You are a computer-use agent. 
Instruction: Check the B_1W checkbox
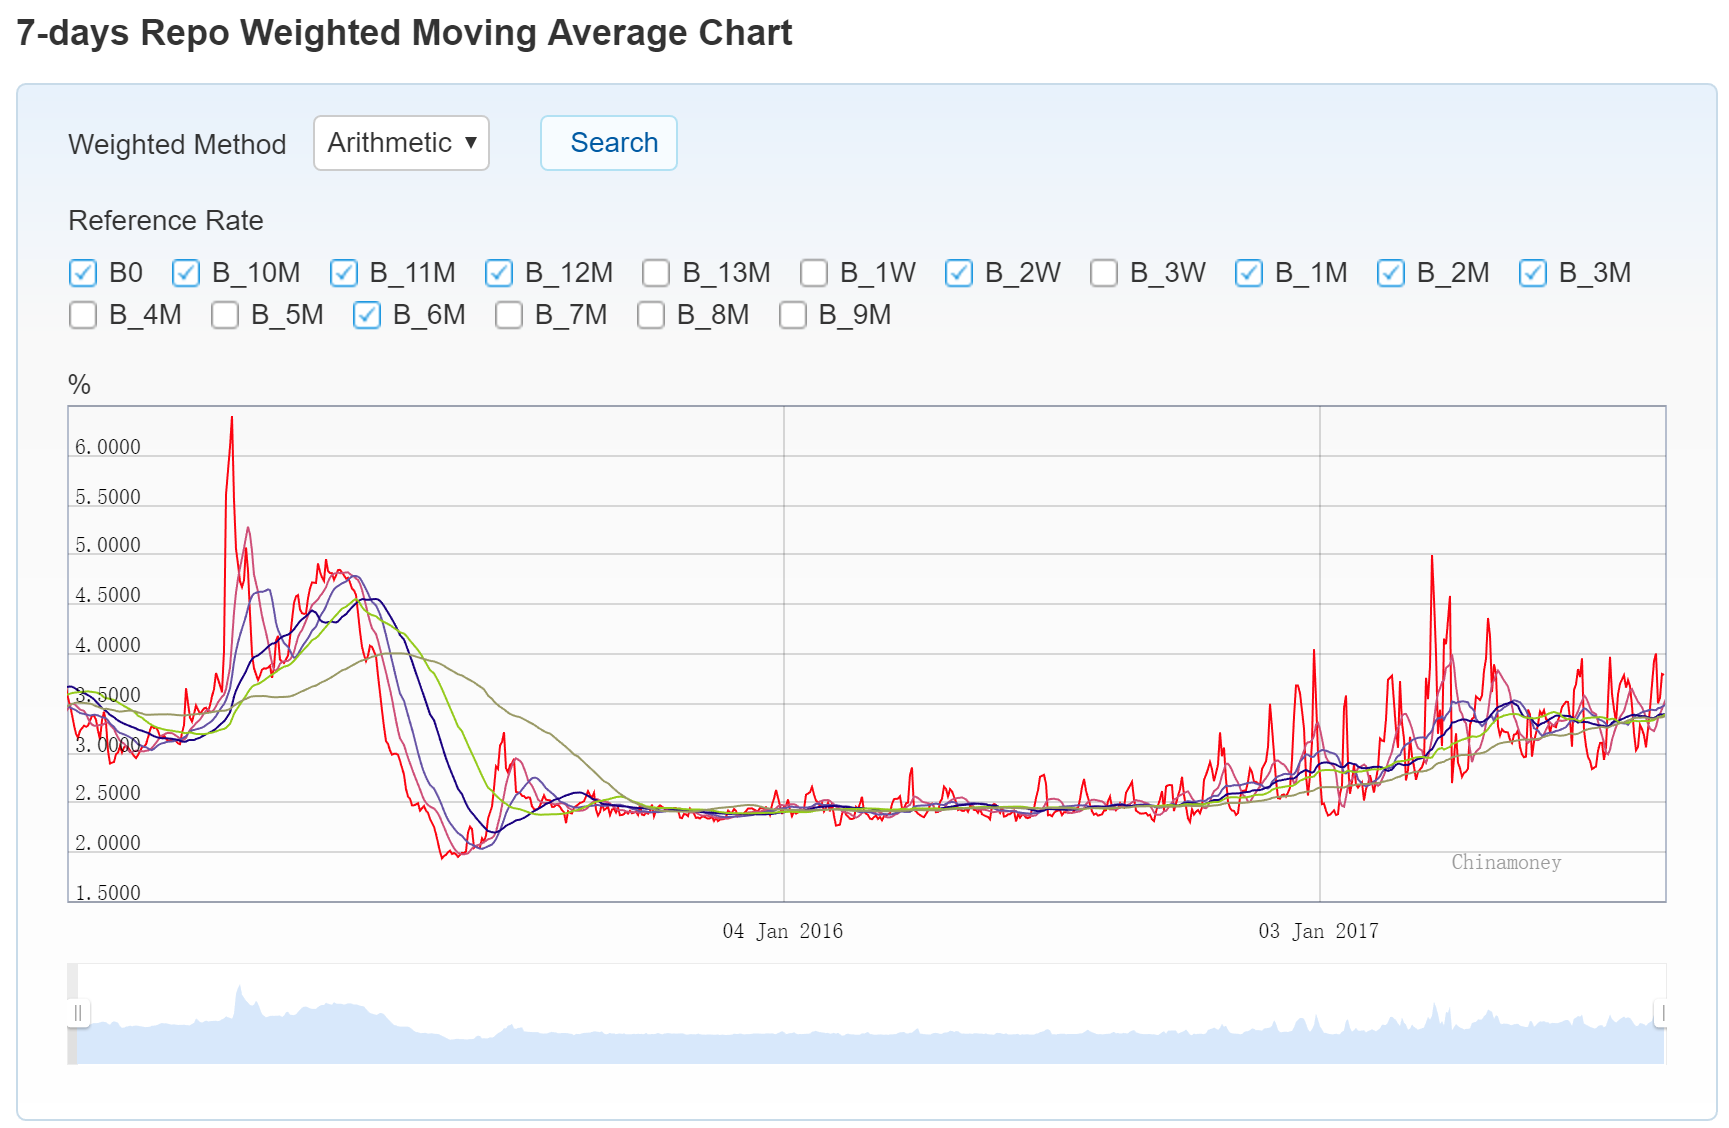tap(814, 273)
